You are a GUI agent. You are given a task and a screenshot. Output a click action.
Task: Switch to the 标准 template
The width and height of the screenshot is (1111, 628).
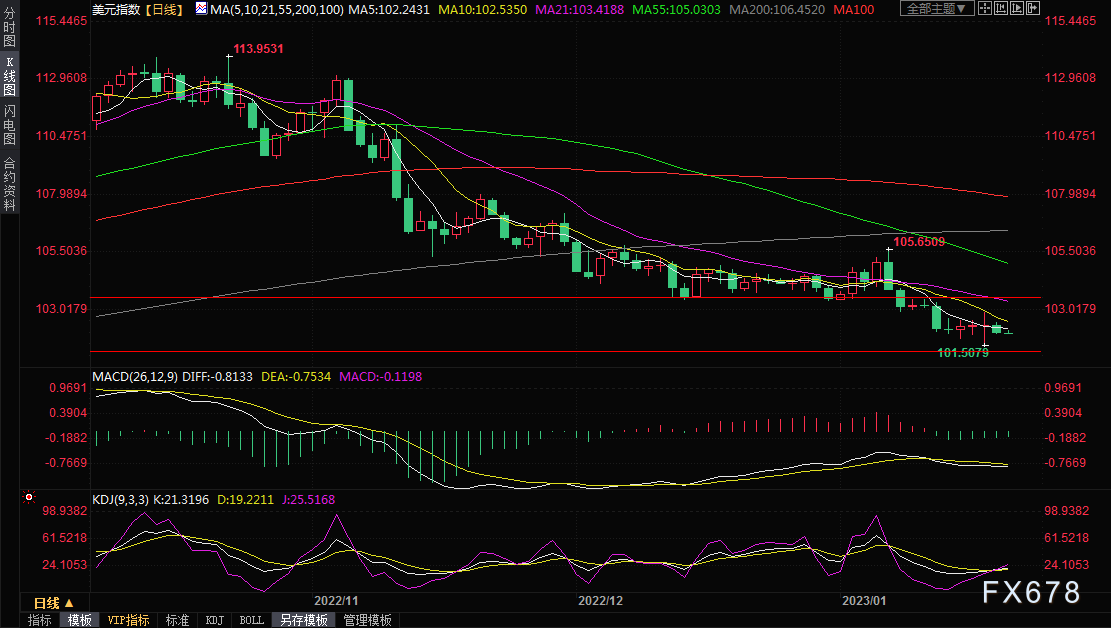click(177, 620)
